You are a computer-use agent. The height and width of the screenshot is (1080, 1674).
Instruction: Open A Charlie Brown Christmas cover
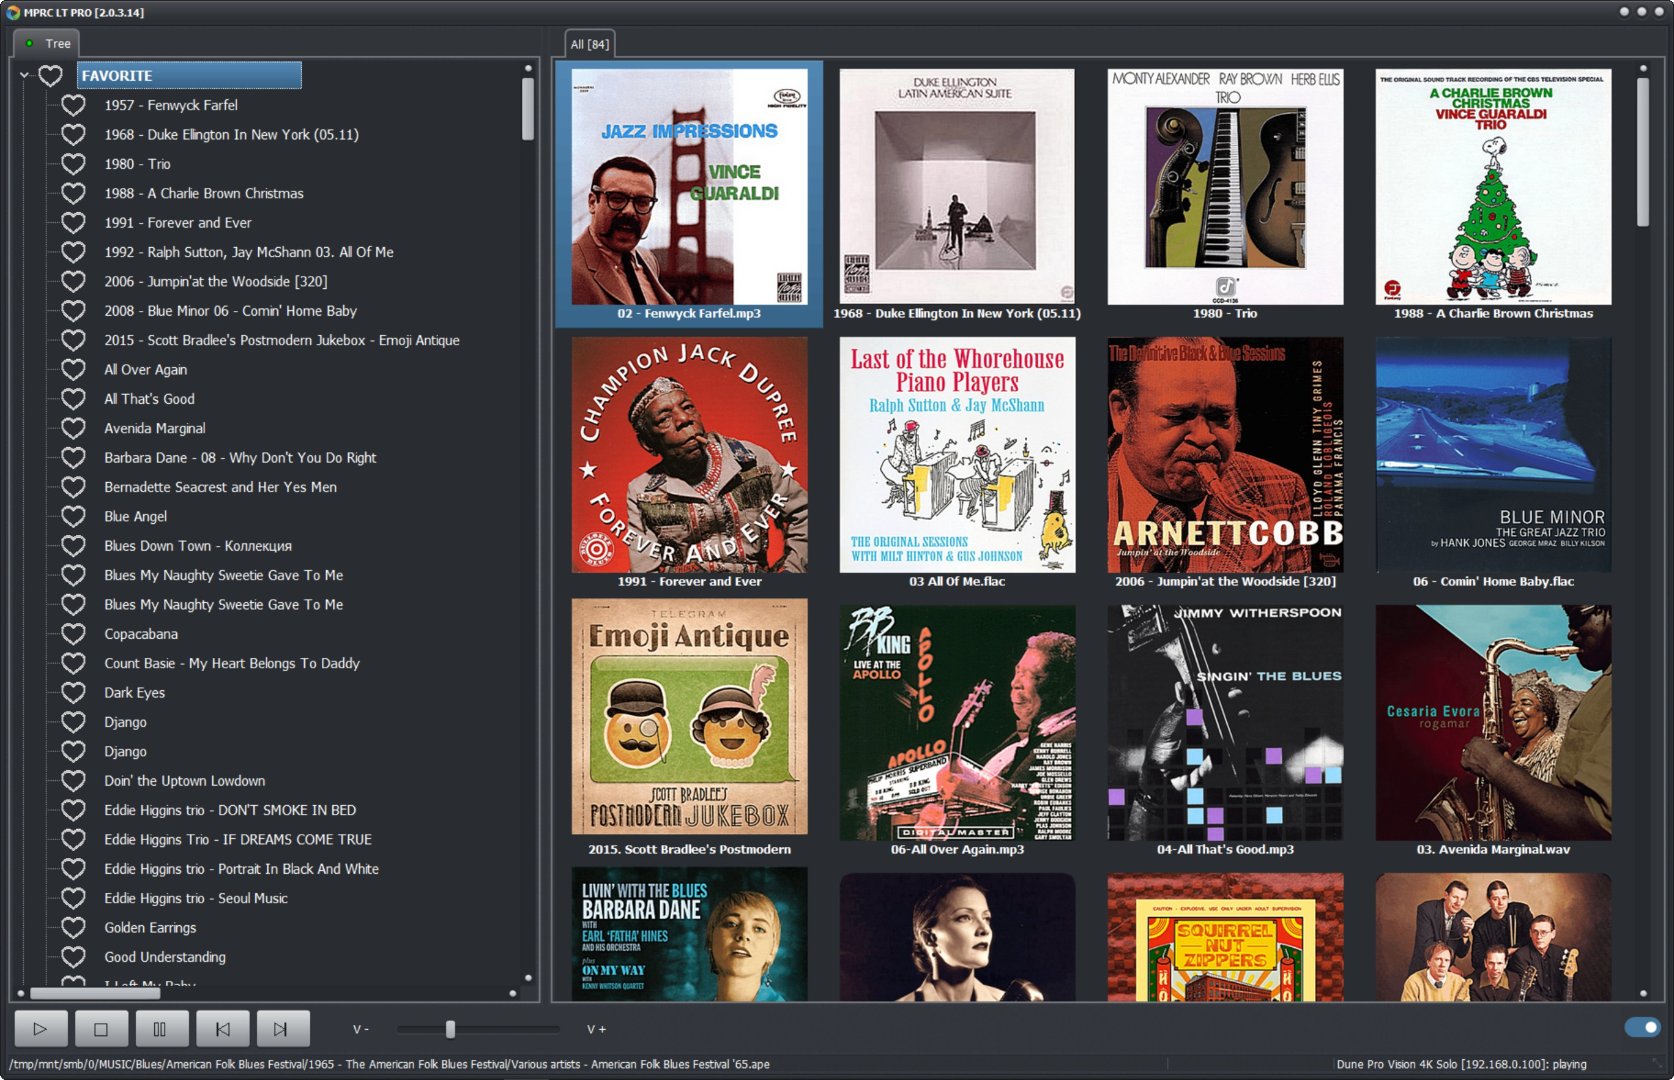[x=1494, y=187]
